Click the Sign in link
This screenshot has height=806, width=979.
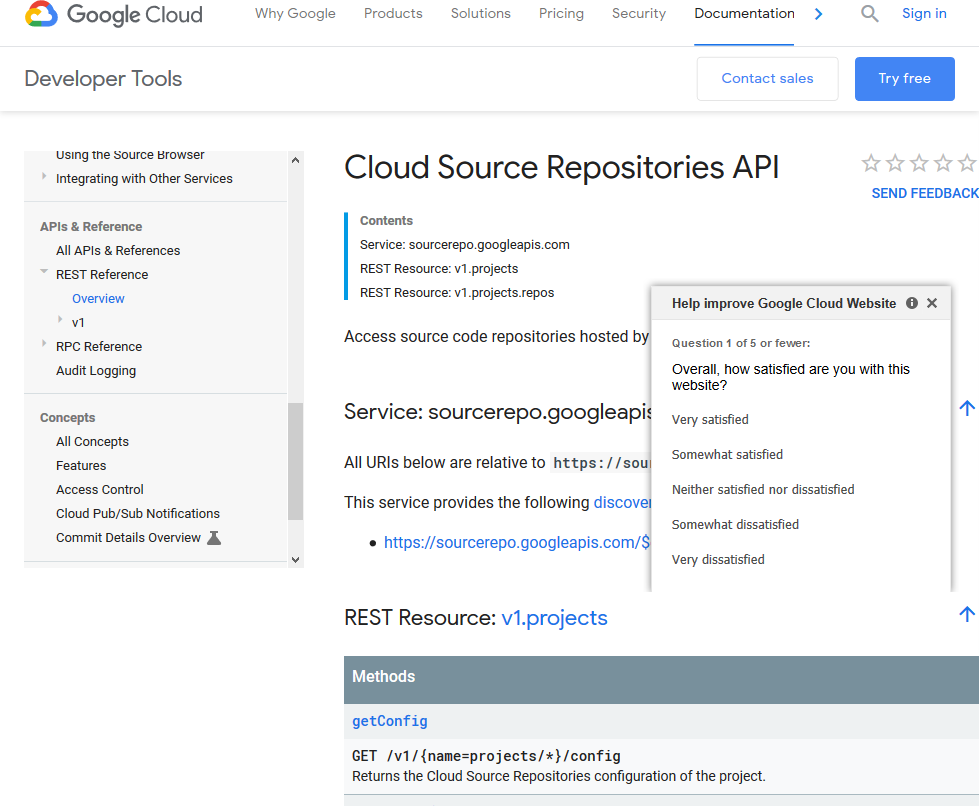click(923, 14)
